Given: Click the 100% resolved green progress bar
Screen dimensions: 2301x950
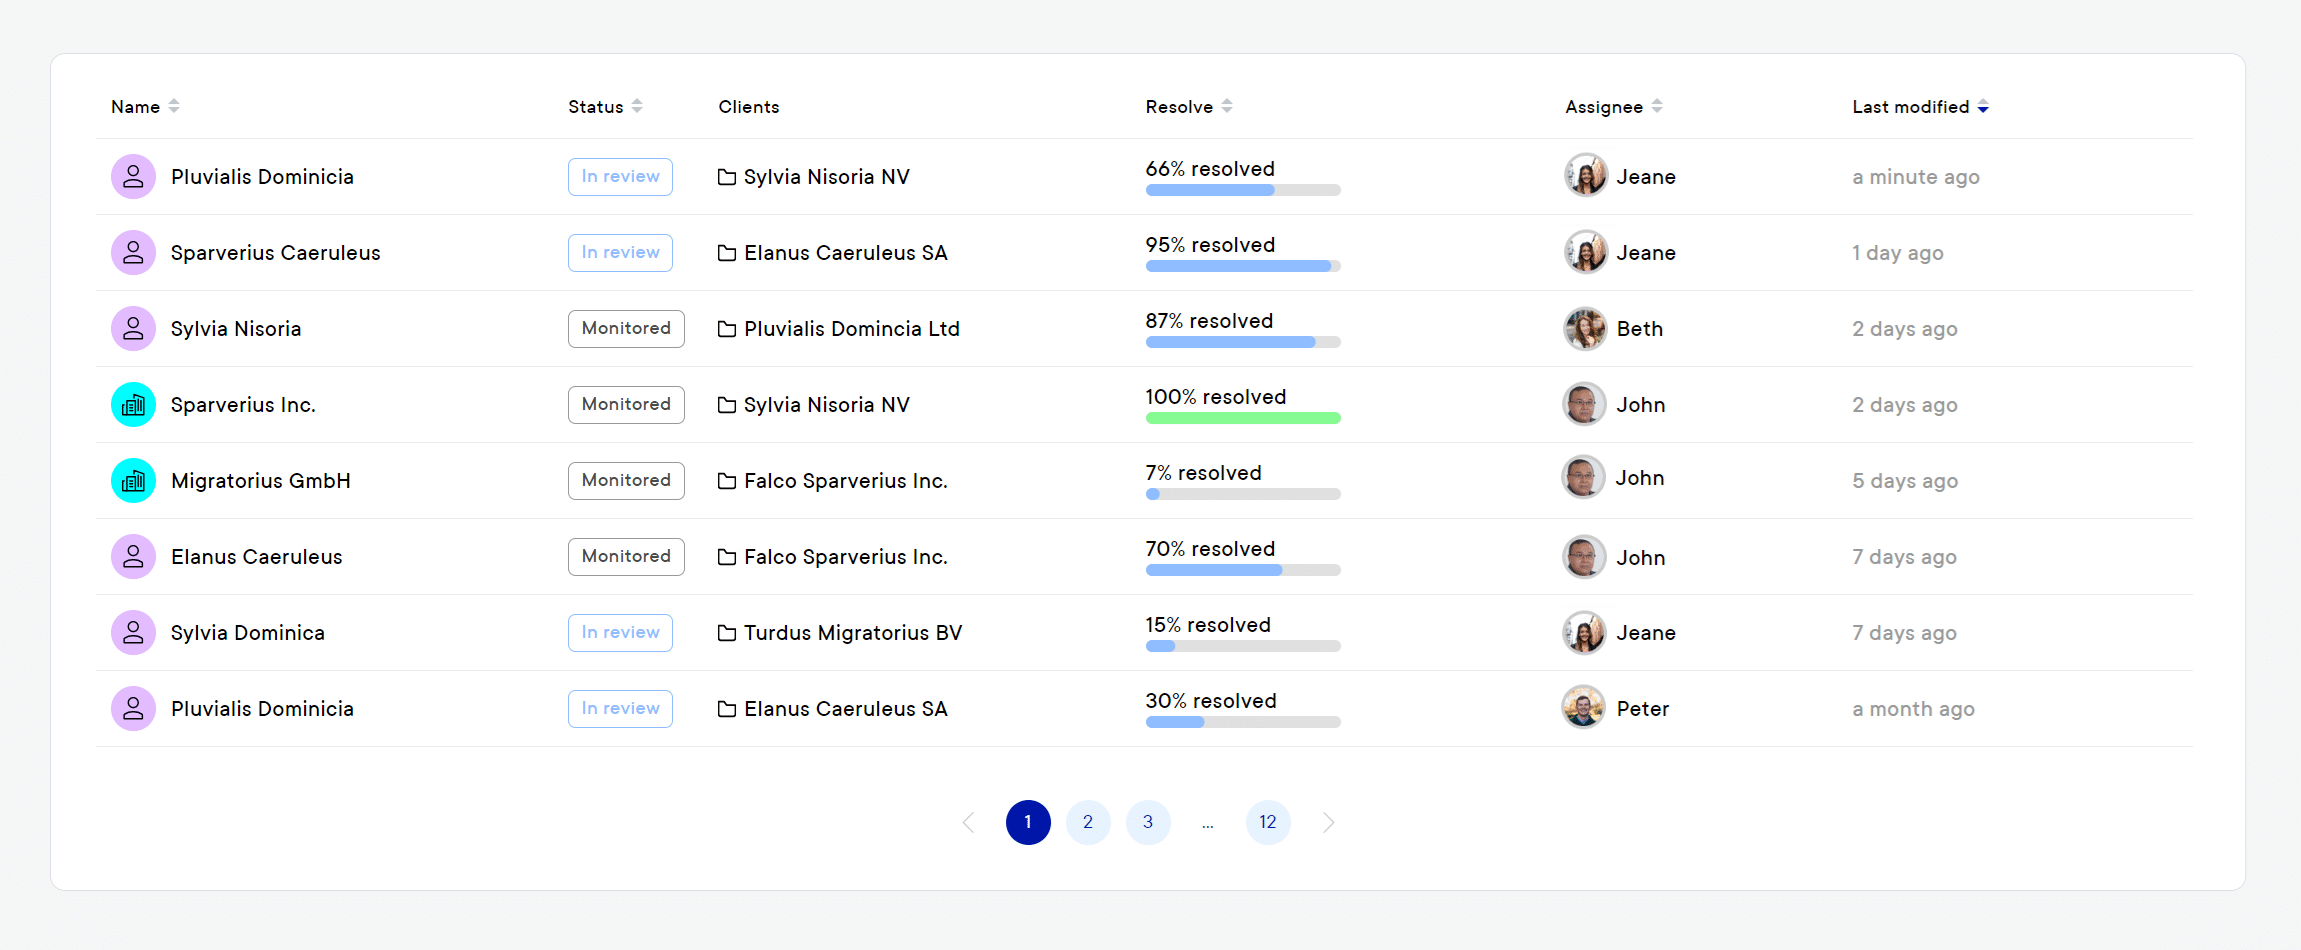Looking at the screenshot, I should coord(1243,418).
